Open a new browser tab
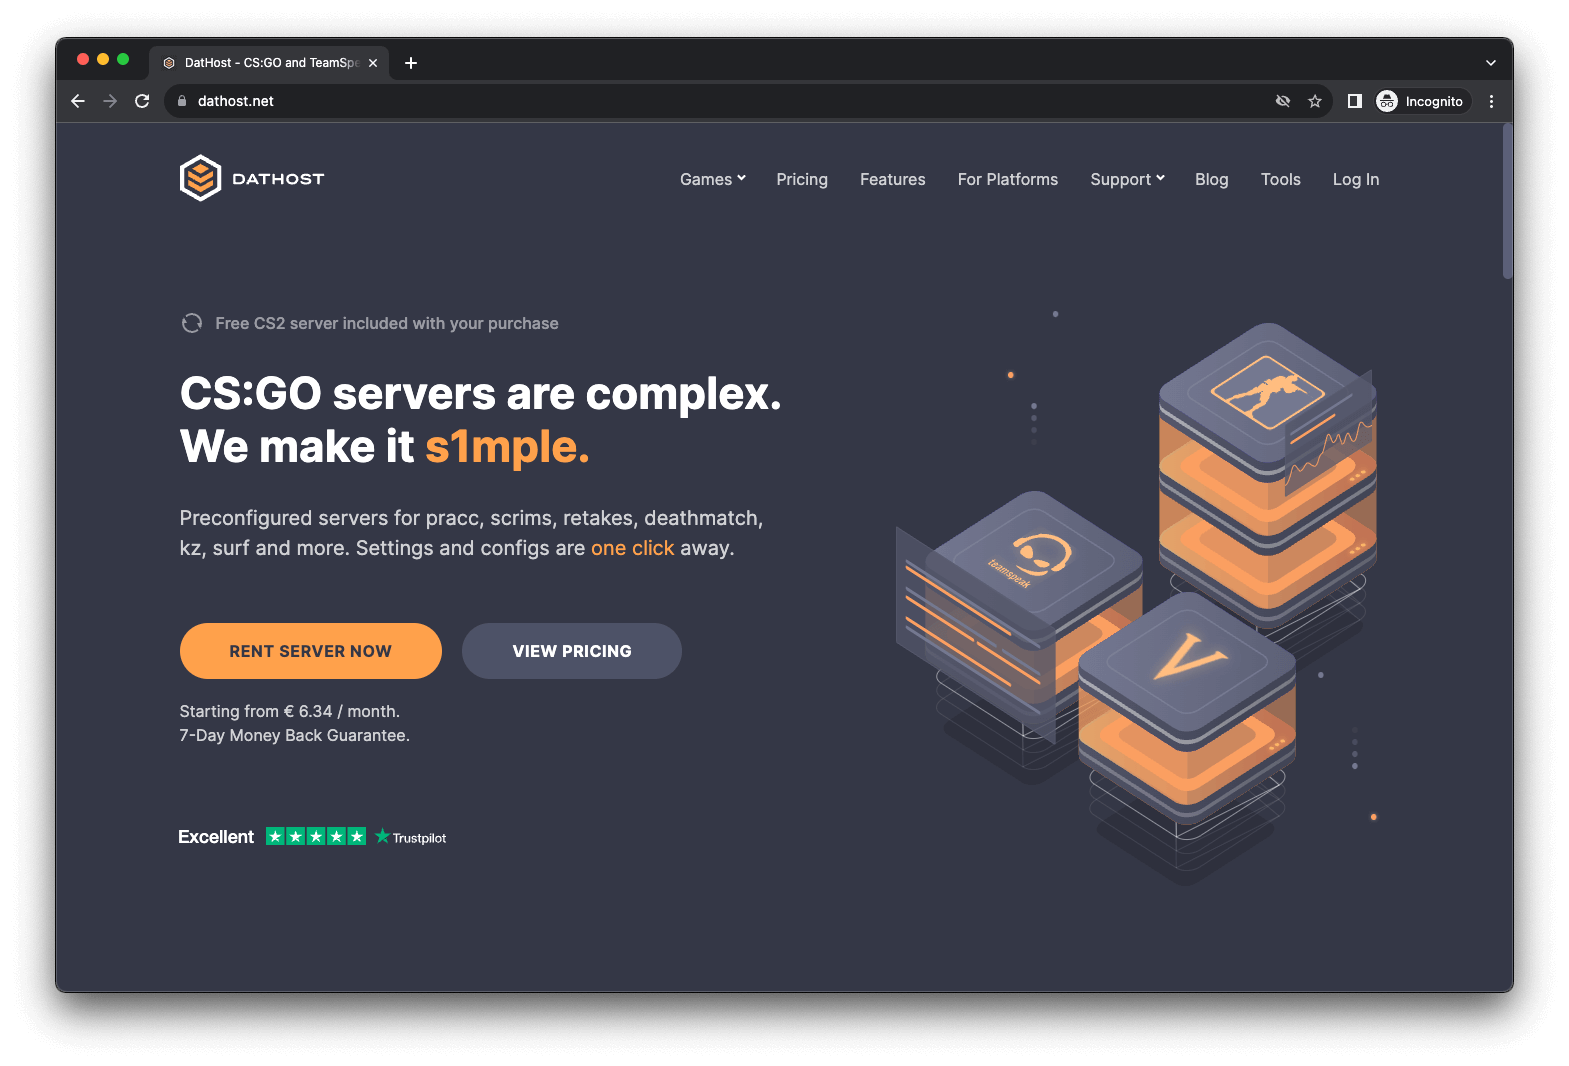This screenshot has width=1569, height=1066. (x=411, y=63)
